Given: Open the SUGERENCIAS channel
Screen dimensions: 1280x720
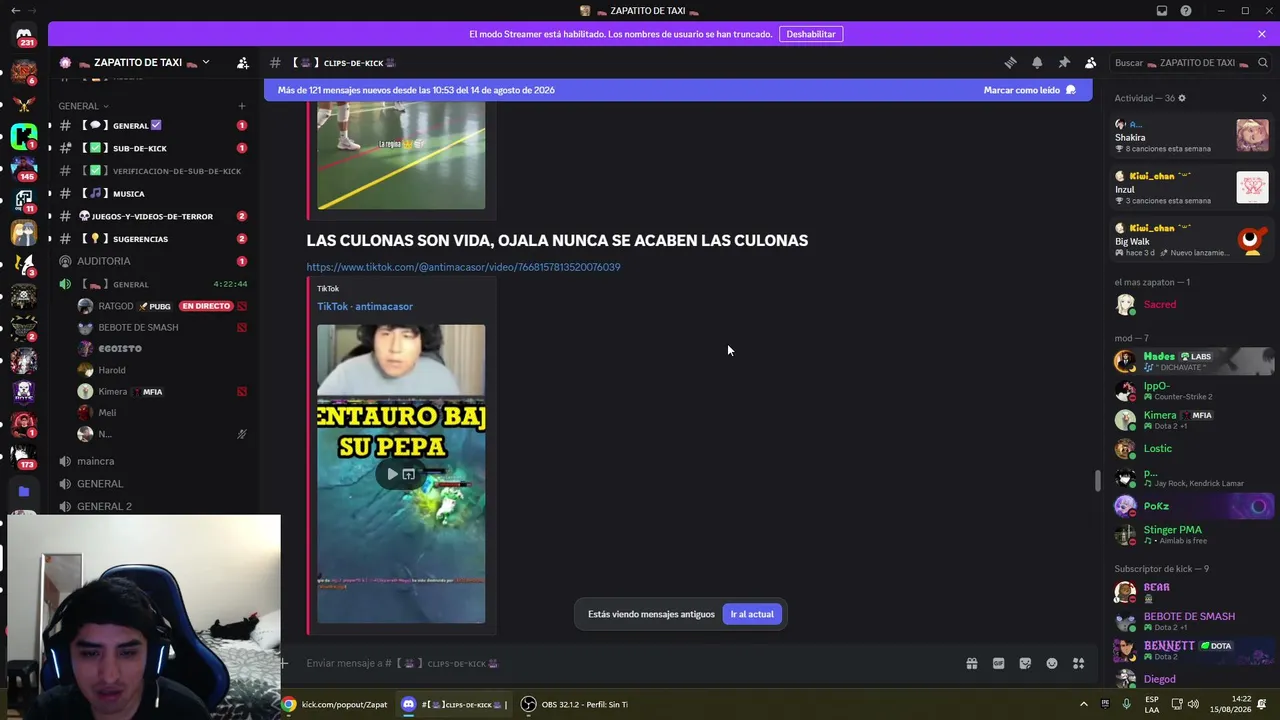Looking at the screenshot, I should (x=152, y=239).
